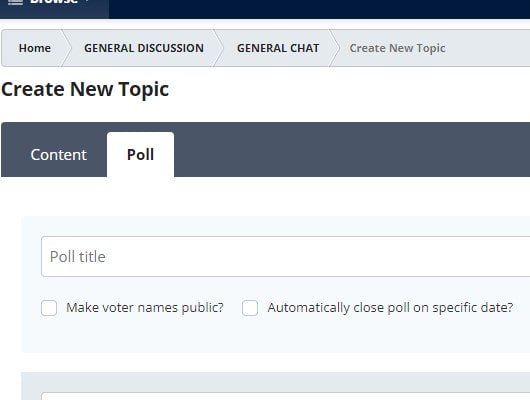Click 'Automatically close poll on specific date?' label
The height and width of the screenshot is (400, 530).
tap(390, 308)
